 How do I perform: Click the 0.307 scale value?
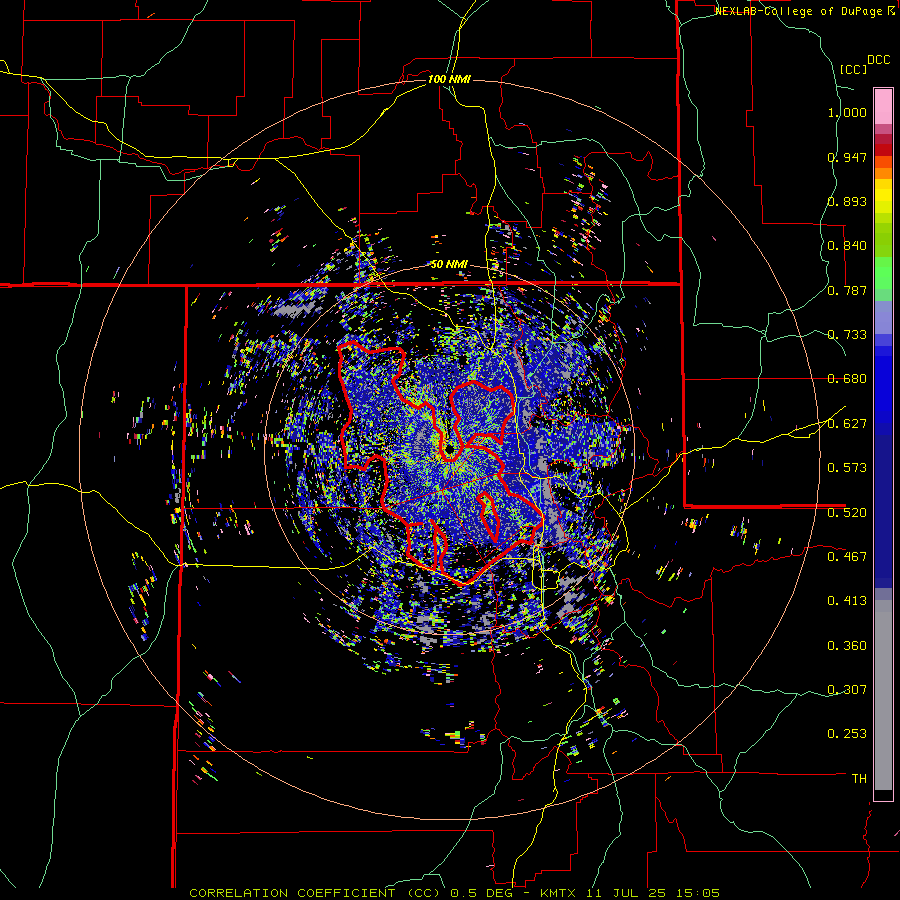pyautogui.click(x=847, y=689)
